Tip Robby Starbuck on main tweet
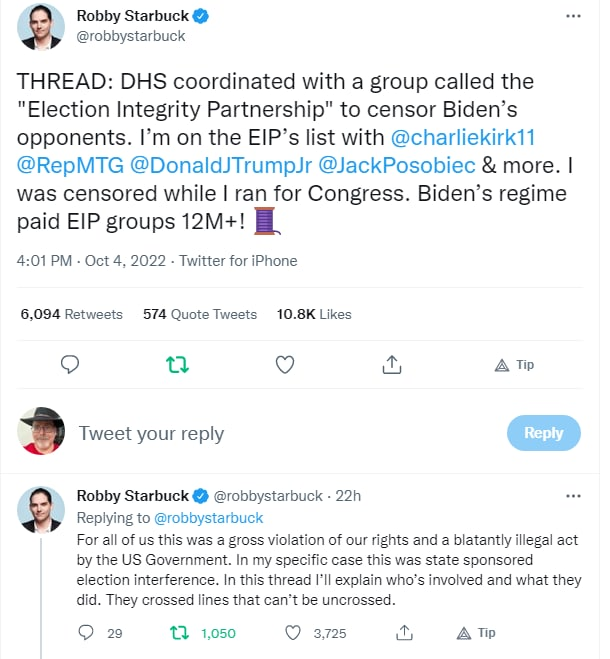This screenshot has height=659, width=610. [x=514, y=365]
